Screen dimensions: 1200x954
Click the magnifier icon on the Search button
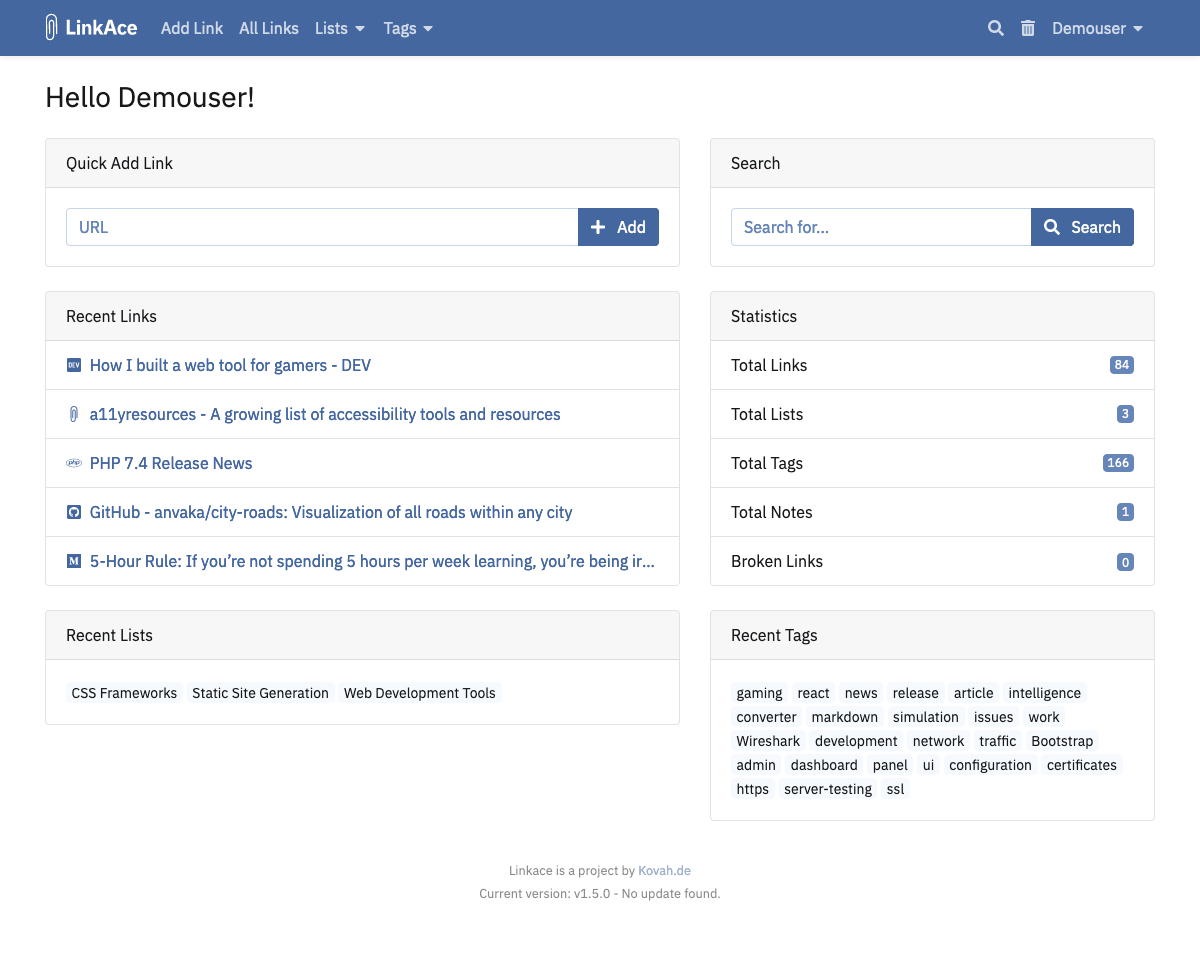(1052, 227)
